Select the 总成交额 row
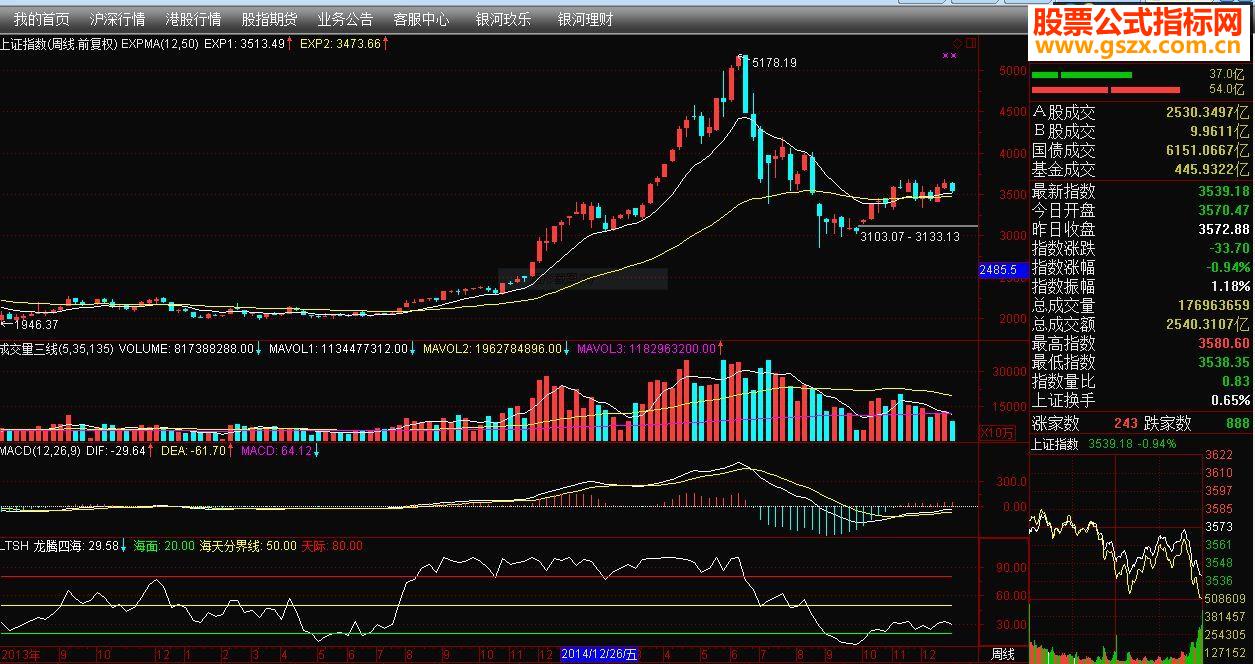 (x=1141, y=324)
